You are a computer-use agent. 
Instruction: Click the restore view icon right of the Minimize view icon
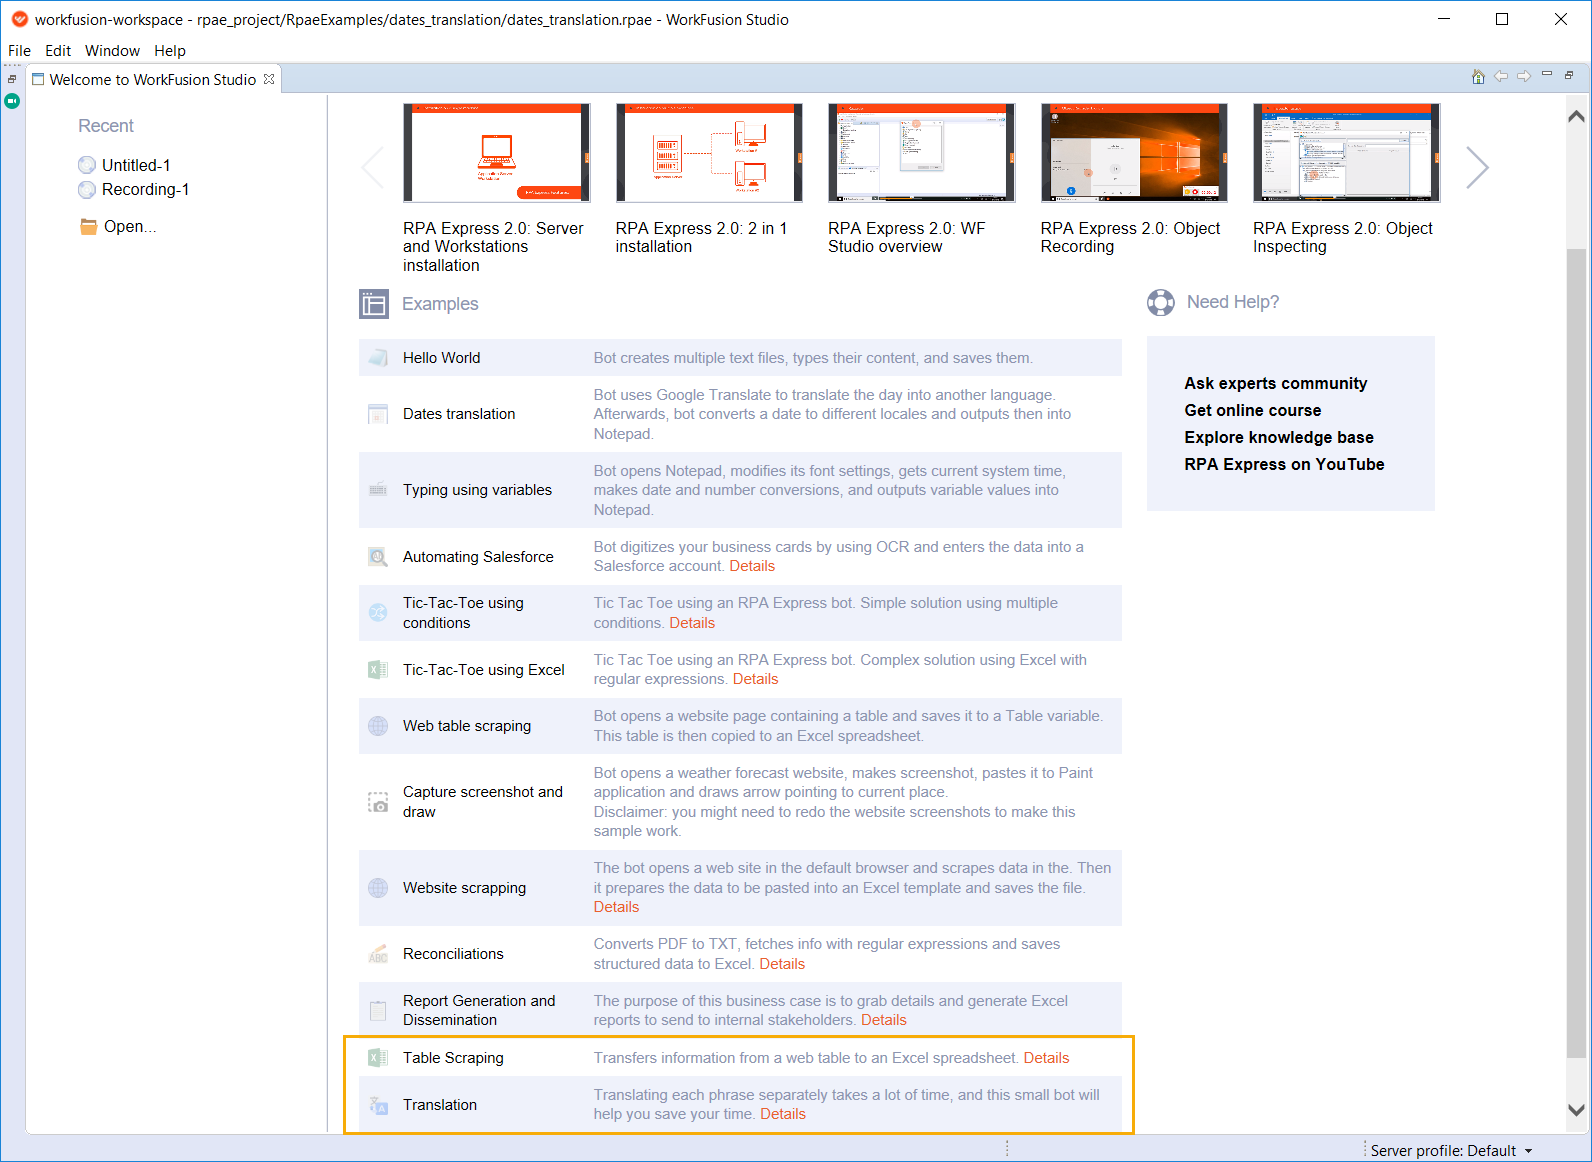point(1569,75)
